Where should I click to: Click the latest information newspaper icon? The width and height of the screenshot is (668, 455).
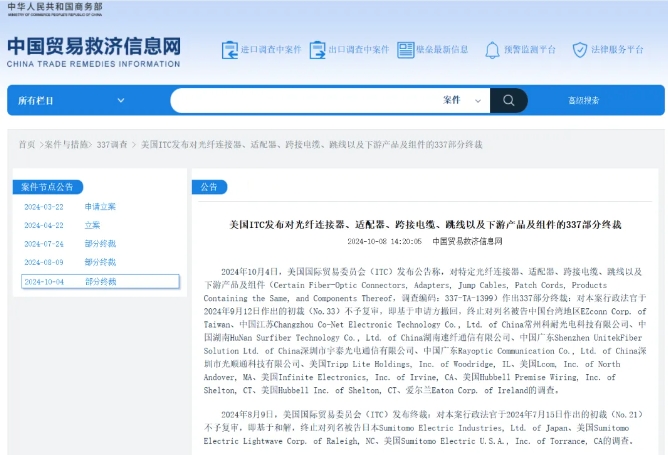pyautogui.click(x=406, y=50)
